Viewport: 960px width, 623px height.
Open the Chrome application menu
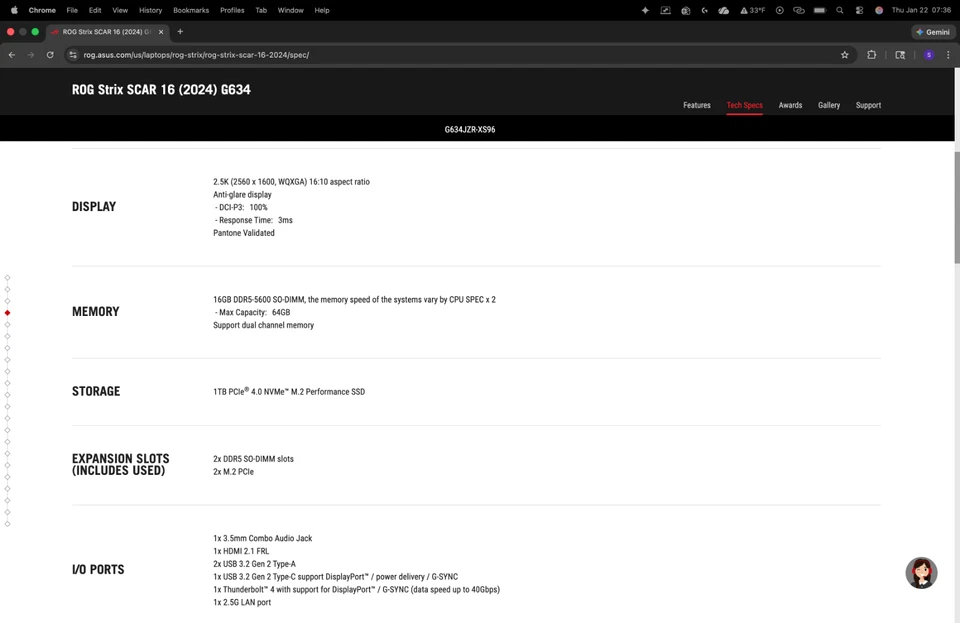(42, 10)
